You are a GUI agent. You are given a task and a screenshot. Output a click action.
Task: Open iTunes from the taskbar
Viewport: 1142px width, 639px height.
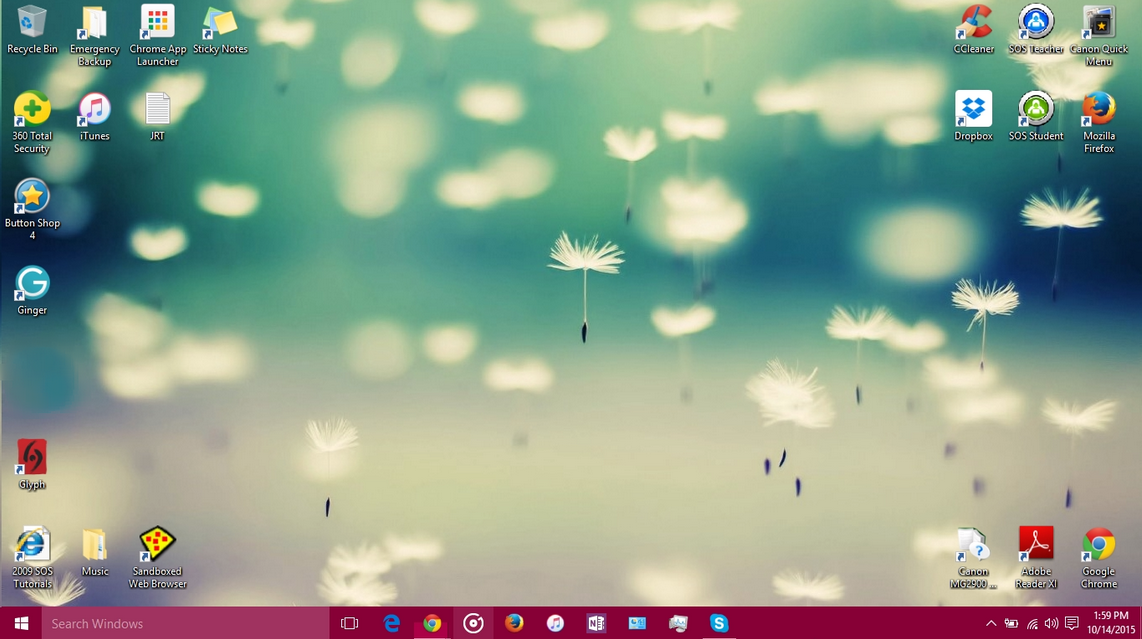point(555,624)
